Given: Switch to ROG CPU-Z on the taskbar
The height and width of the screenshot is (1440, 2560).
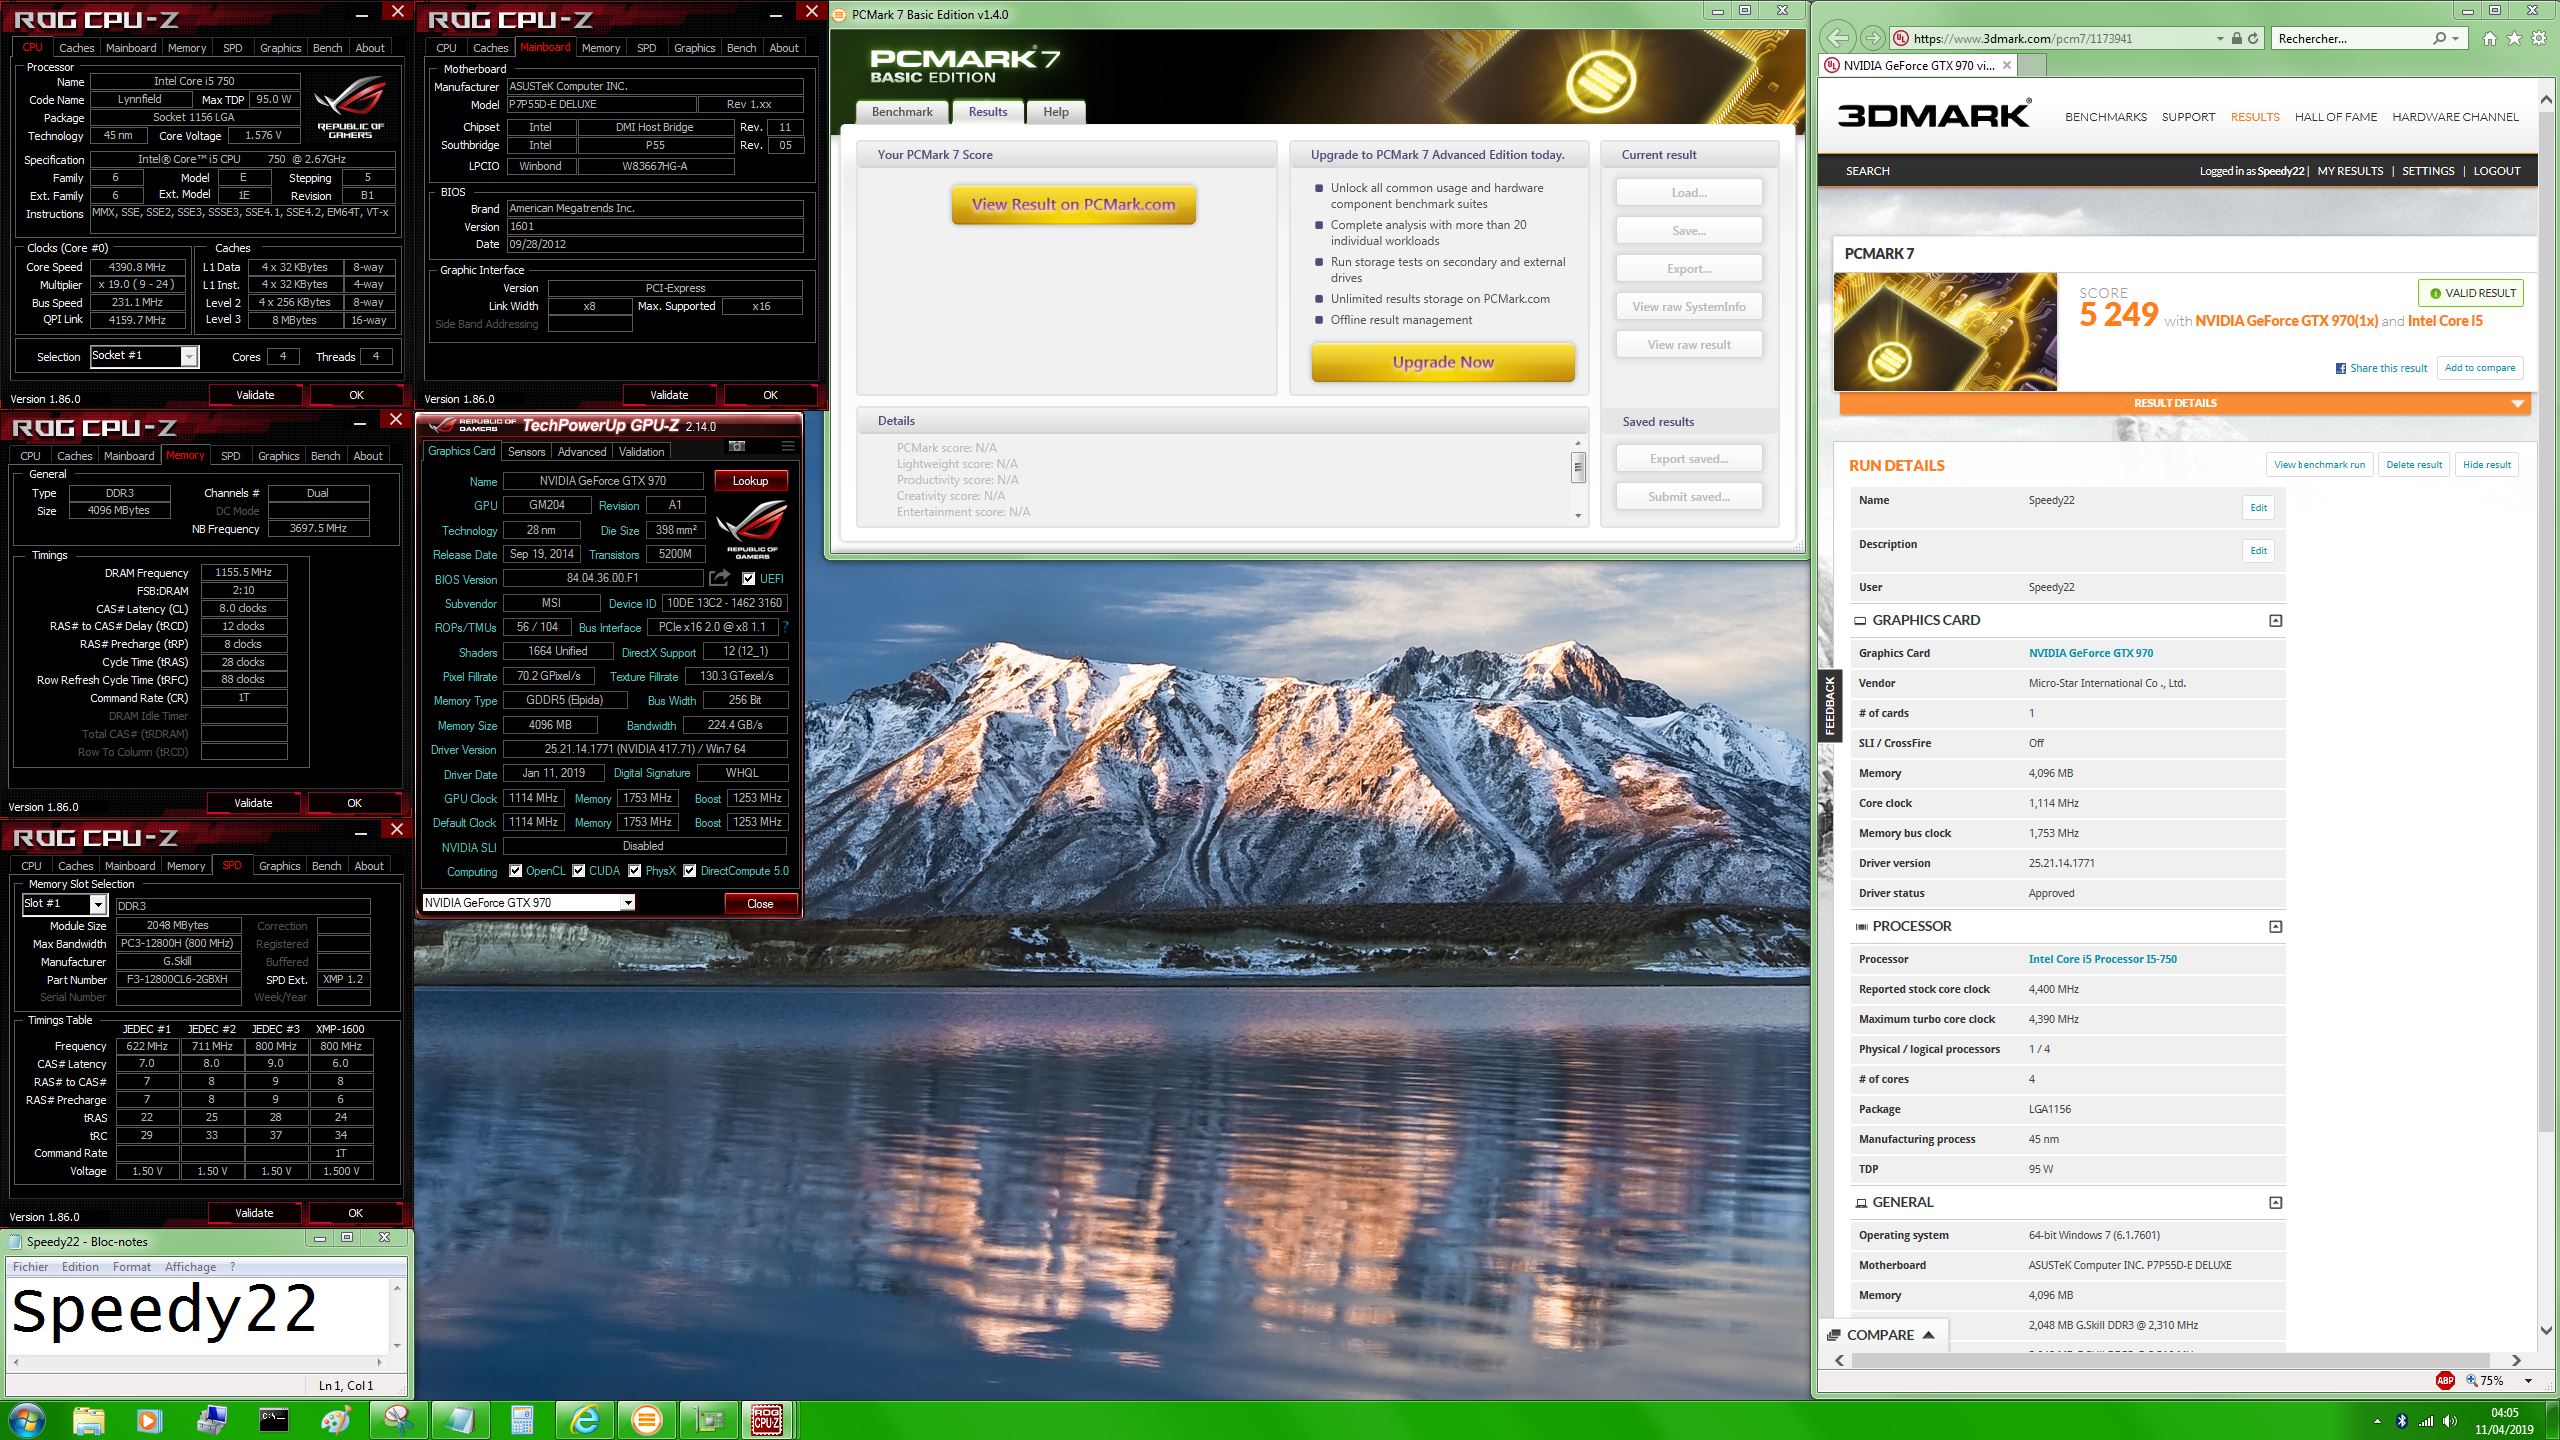Looking at the screenshot, I should (767, 1420).
